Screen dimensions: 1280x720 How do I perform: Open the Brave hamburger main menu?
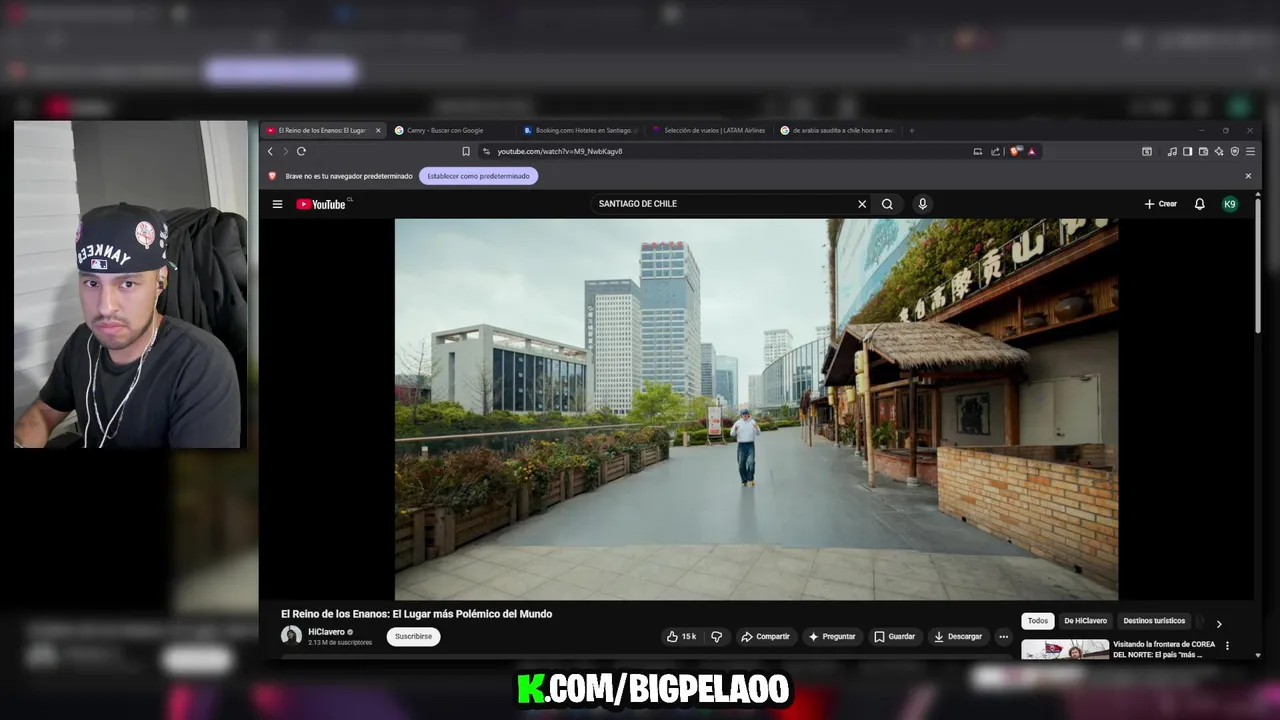[x=1250, y=151]
